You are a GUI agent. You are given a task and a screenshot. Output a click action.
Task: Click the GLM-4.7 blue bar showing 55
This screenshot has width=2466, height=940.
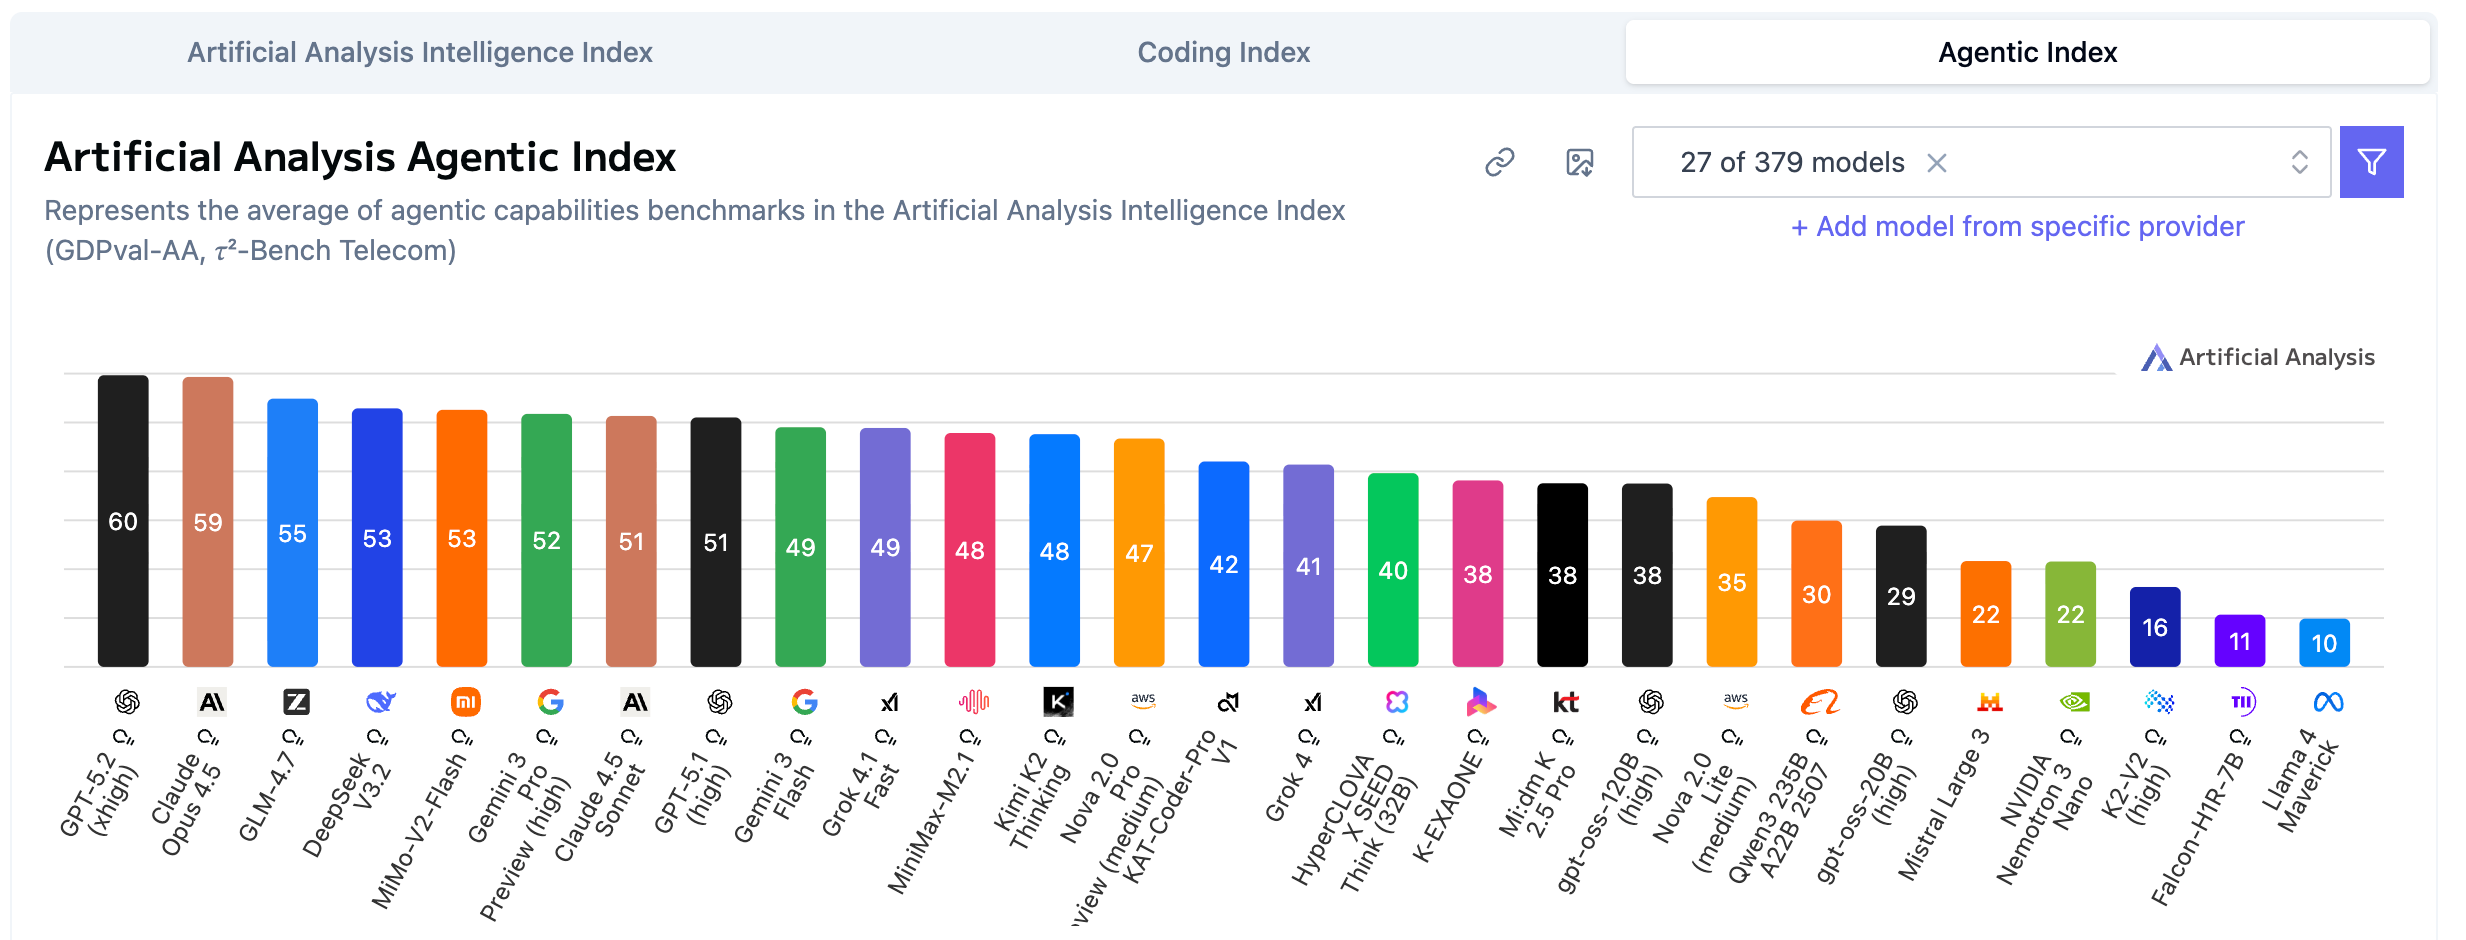[292, 532]
